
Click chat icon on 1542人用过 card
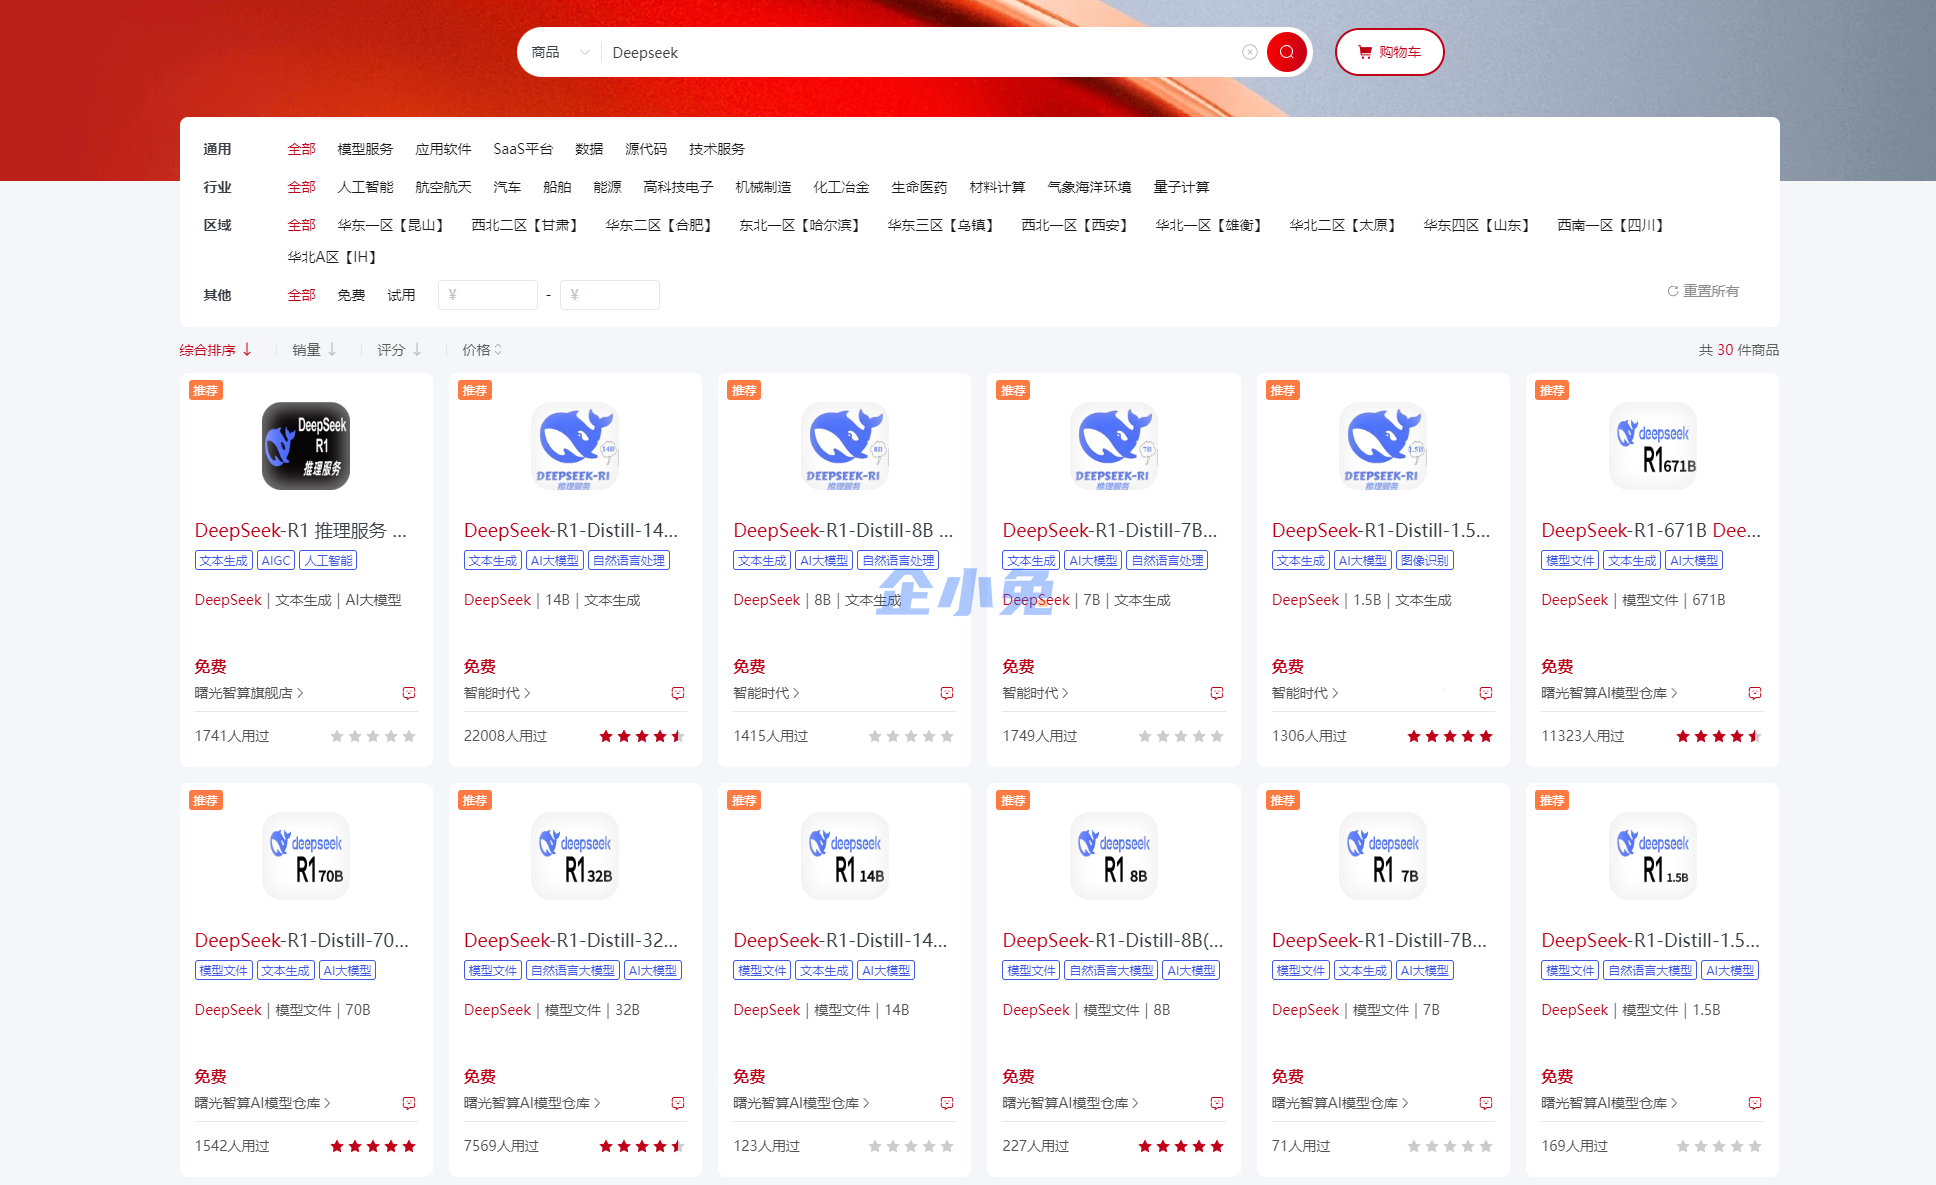click(409, 1103)
